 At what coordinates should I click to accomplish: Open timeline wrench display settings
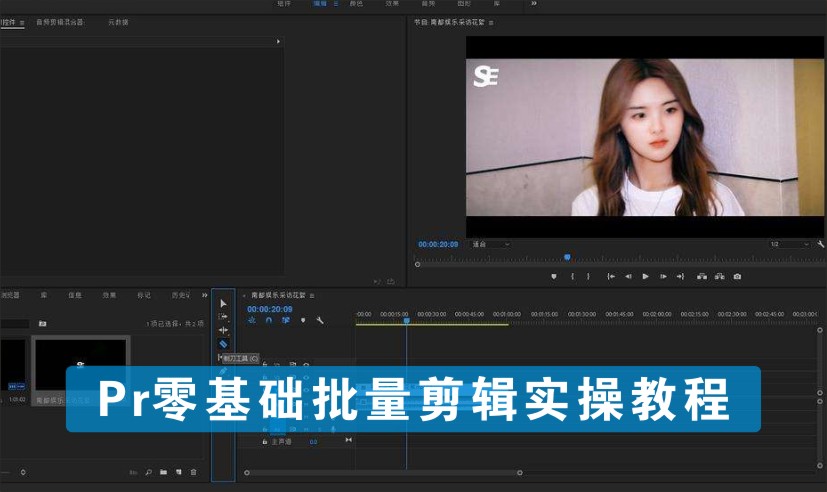click(x=320, y=320)
